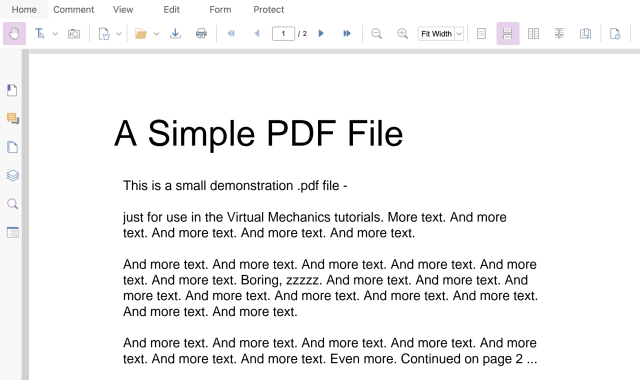This screenshot has height=380, width=640.
Task: Switch to facing pages view
Action: (533, 33)
